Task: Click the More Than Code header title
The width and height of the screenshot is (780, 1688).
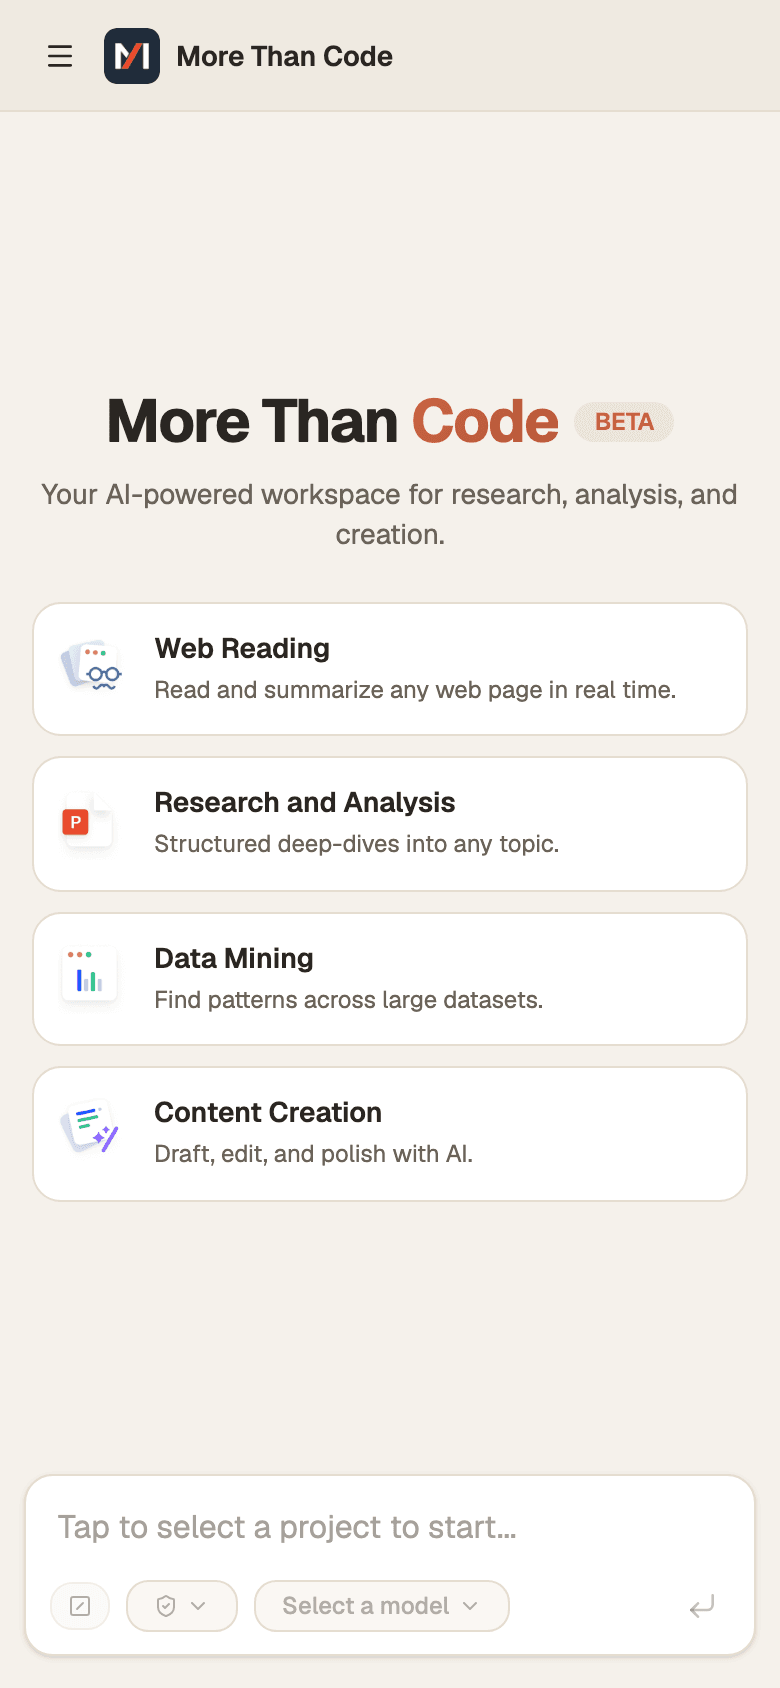Action: (x=285, y=56)
